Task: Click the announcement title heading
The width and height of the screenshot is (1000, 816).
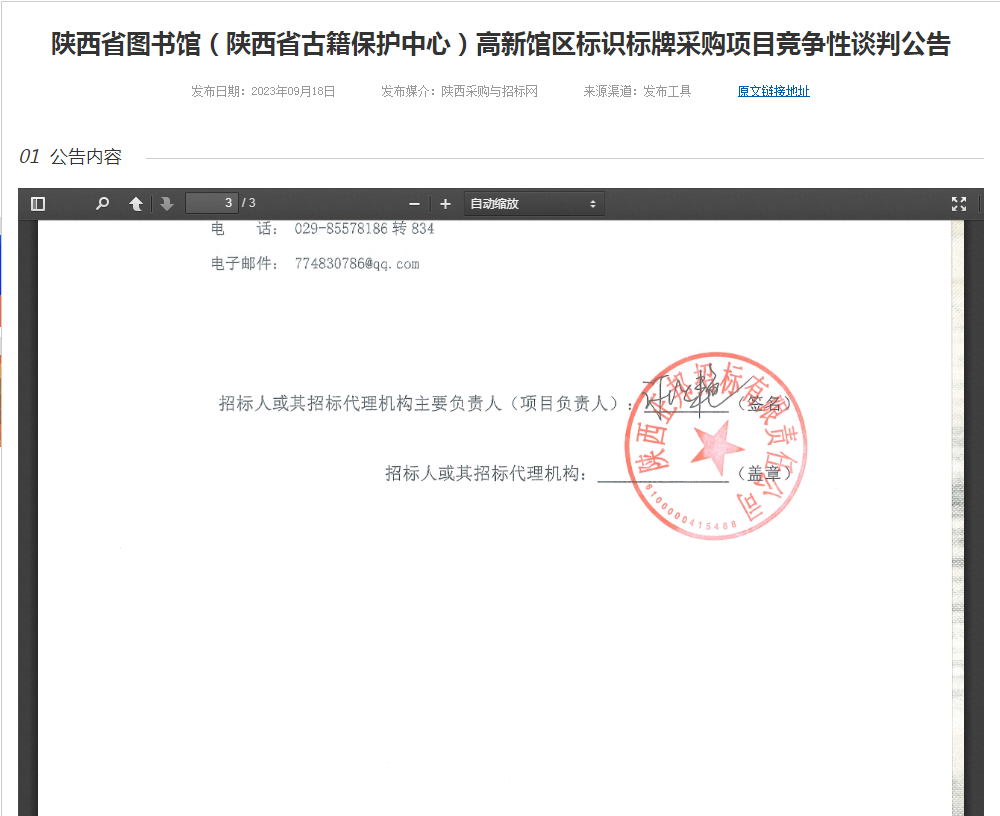Action: [x=500, y=45]
